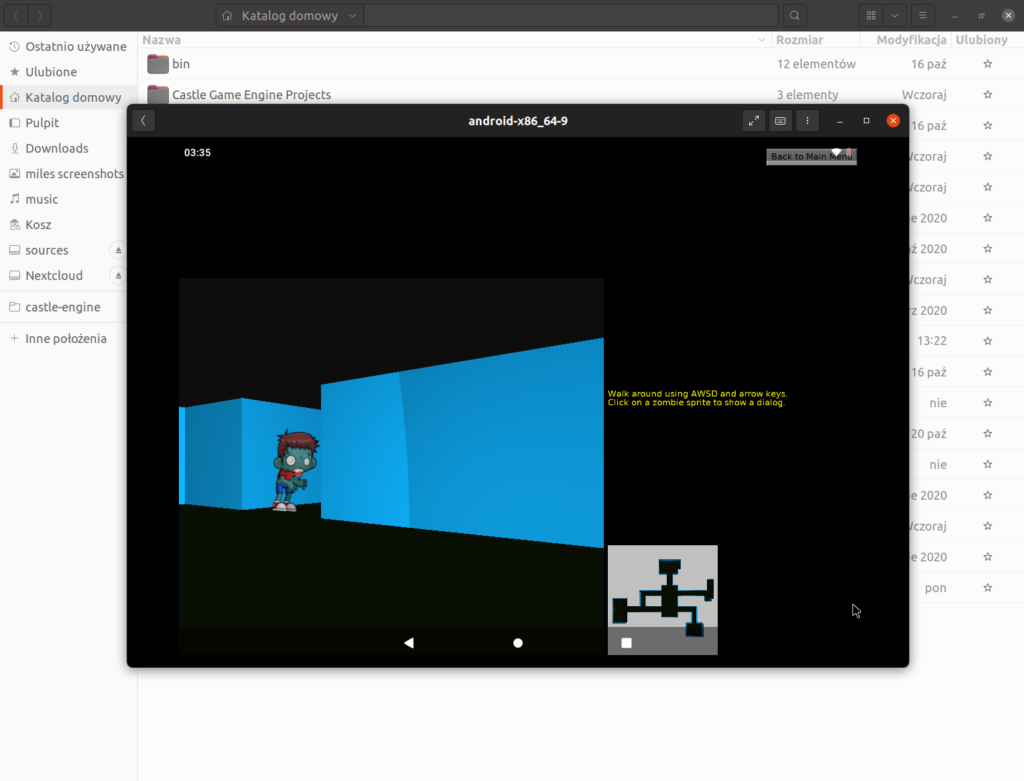Star Castle Game Engine Projects folder

point(987,95)
